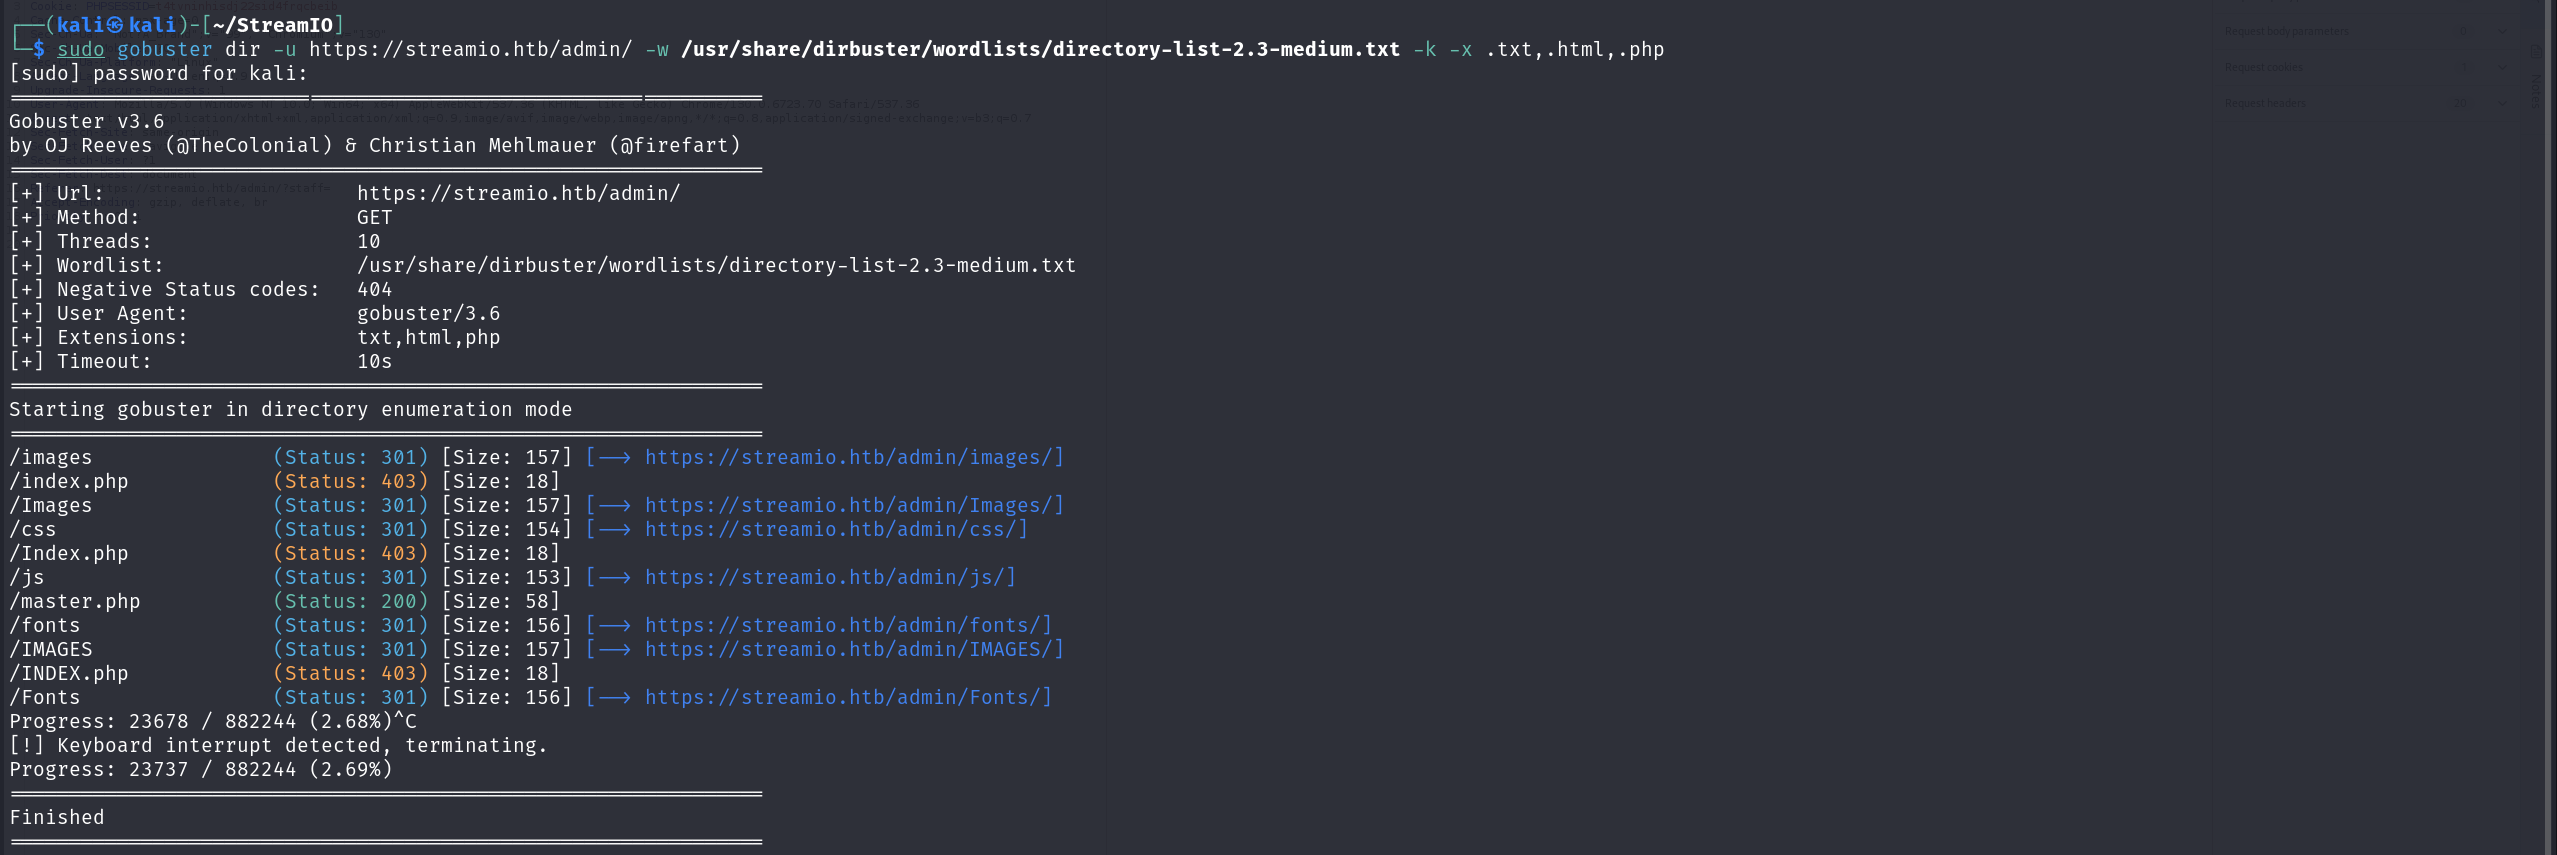Expand the Request cookies chevron

[x=2501, y=67]
